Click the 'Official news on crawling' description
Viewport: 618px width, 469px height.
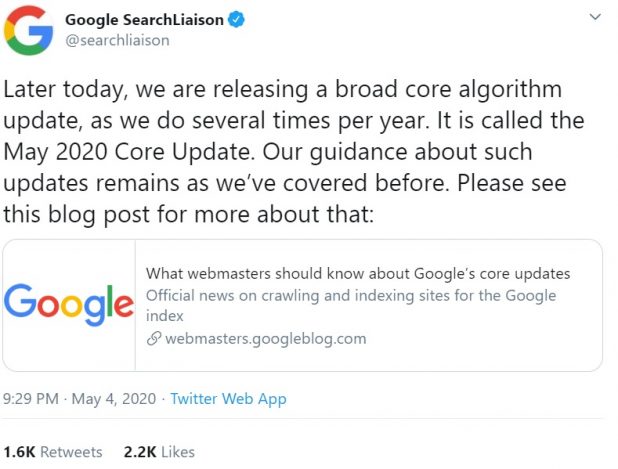[x=351, y=305]
